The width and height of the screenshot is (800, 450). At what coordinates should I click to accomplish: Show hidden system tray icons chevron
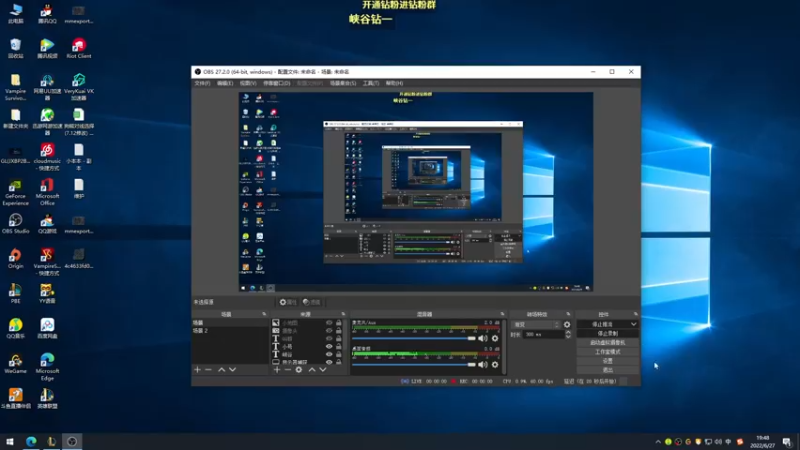pyautogui.click(x=658, y=442)
